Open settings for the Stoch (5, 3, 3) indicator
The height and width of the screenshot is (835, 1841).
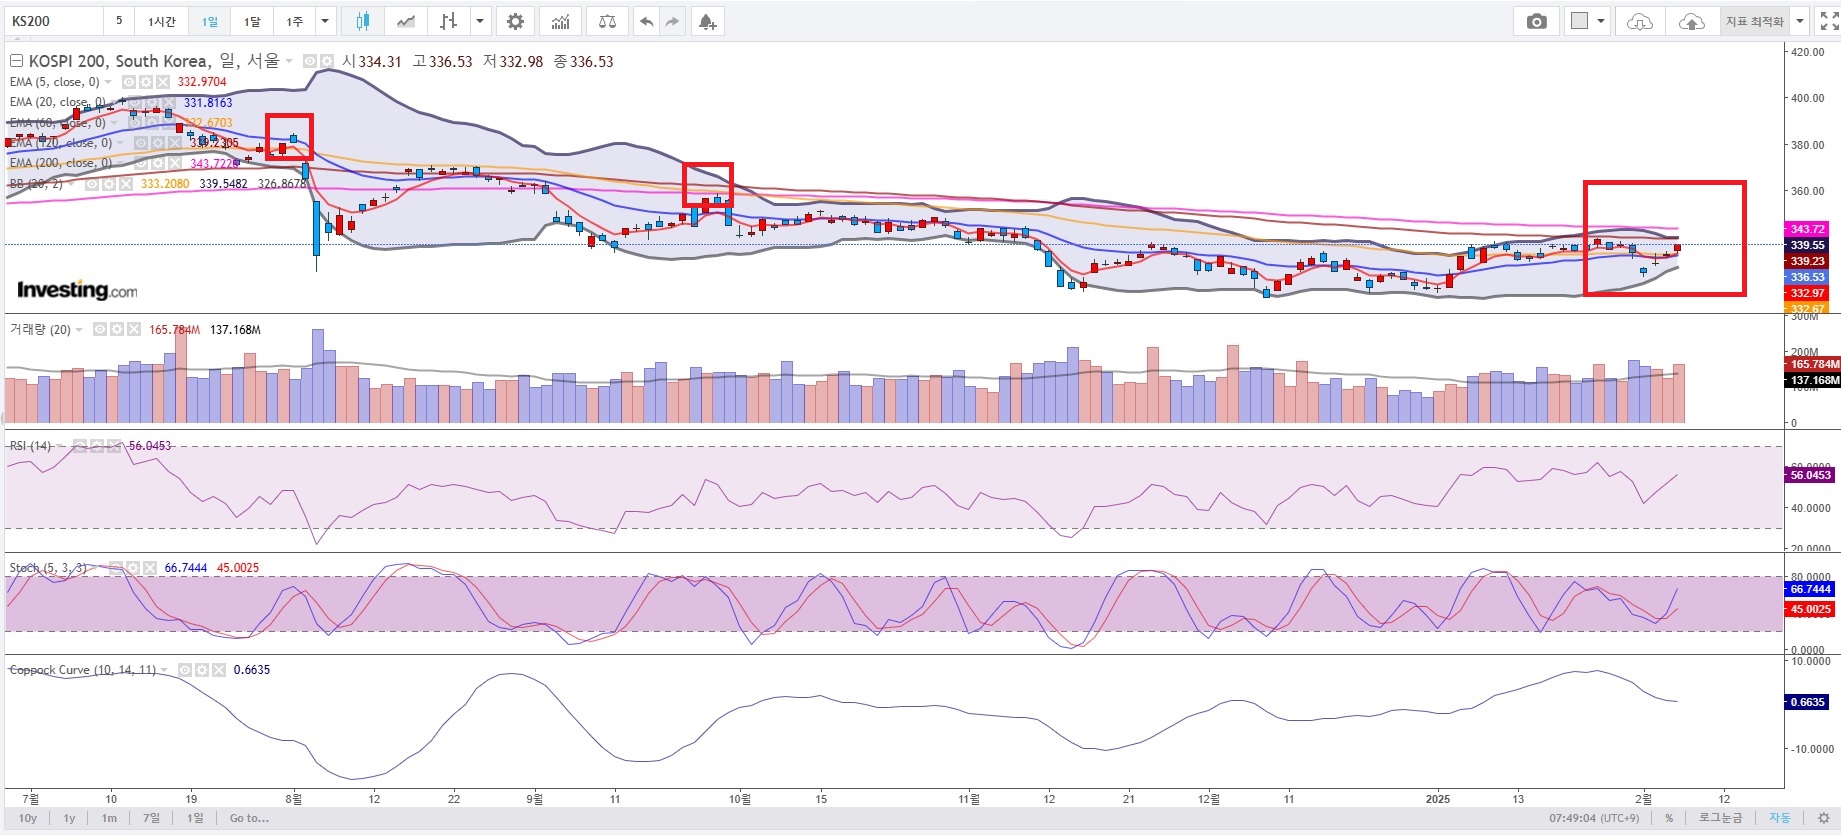[x=133, y=568]
